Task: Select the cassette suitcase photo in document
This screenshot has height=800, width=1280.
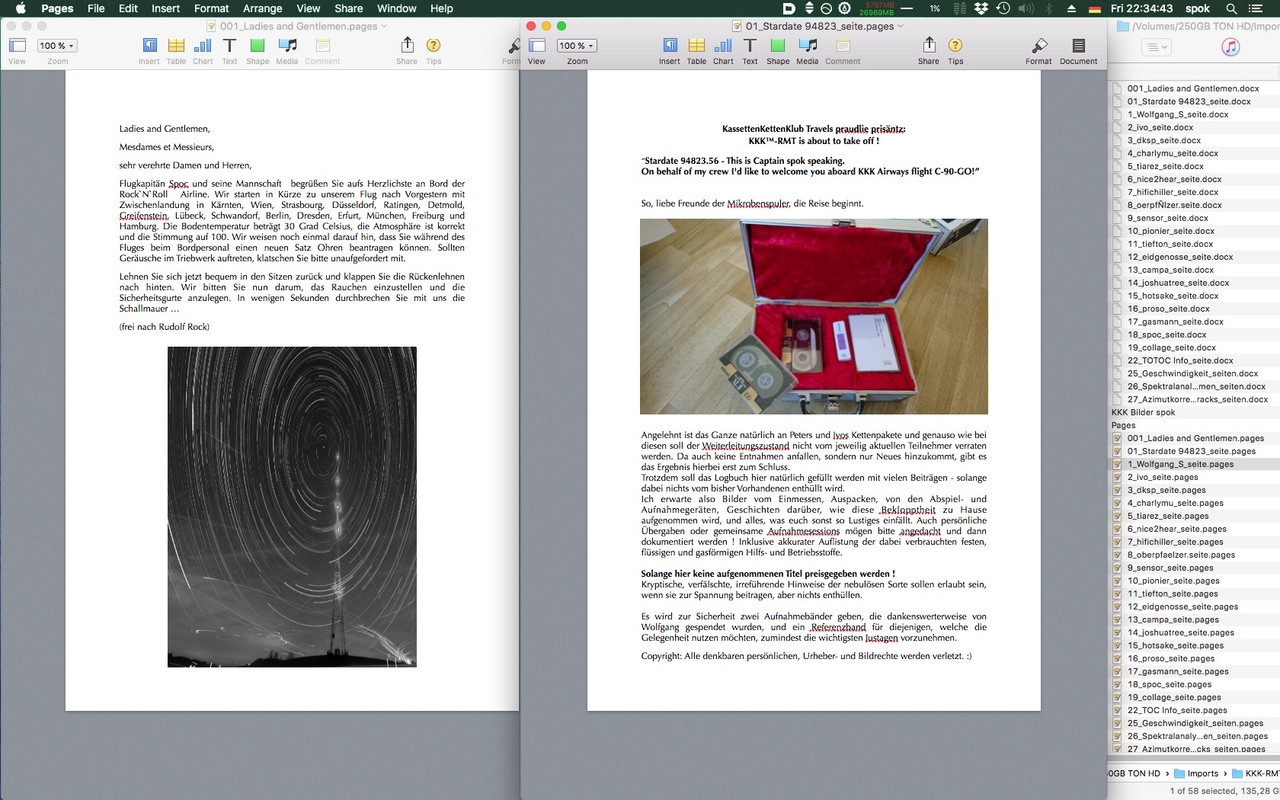Action: (814, 316)
